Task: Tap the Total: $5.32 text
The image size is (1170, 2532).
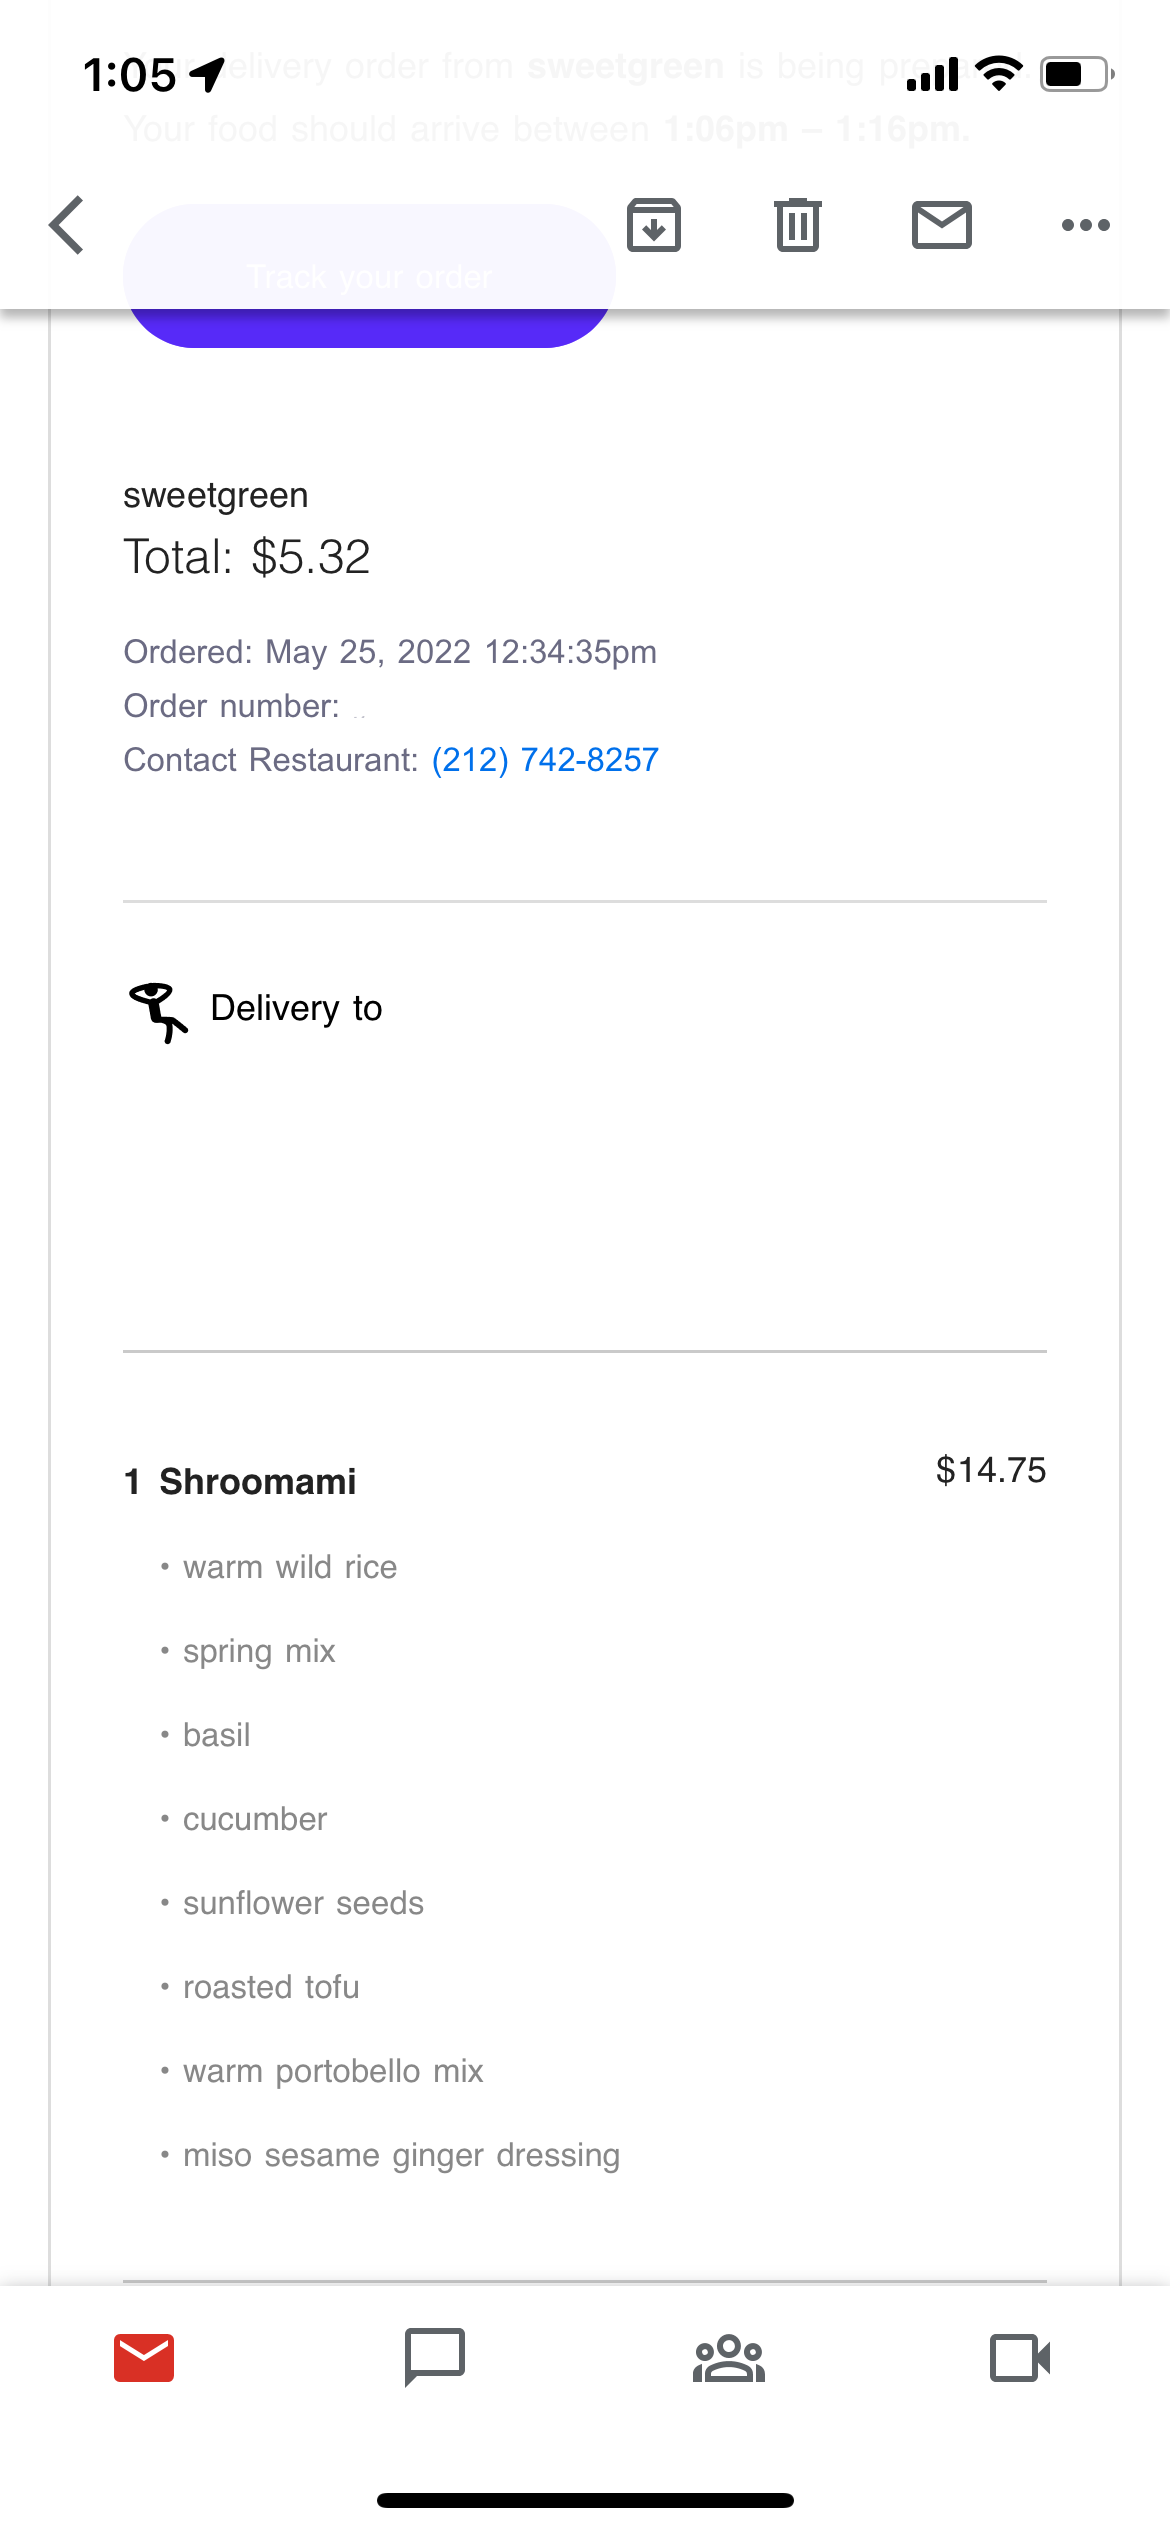Action: pos(247,557)
